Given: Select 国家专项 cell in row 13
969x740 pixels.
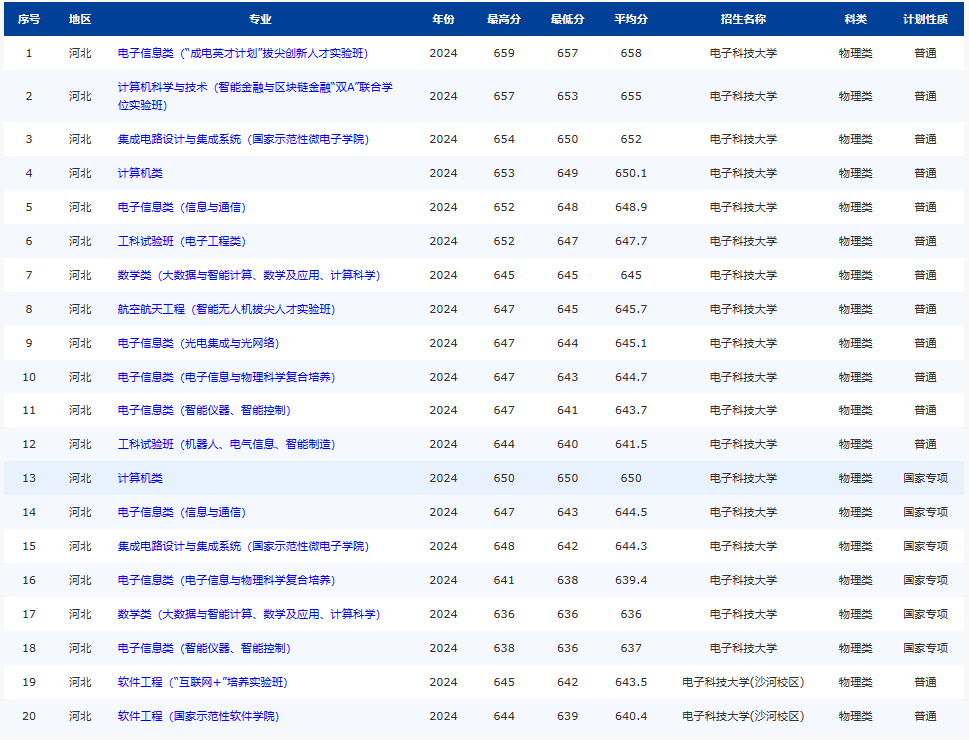Looking at the screenshot, I should click(x=926, y=478).
